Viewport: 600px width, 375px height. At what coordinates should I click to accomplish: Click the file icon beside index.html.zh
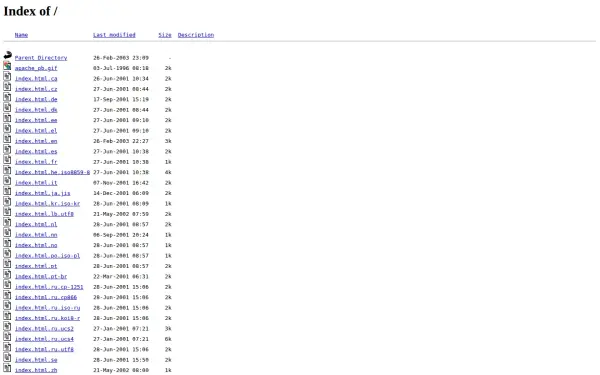[x=7, y=368]
